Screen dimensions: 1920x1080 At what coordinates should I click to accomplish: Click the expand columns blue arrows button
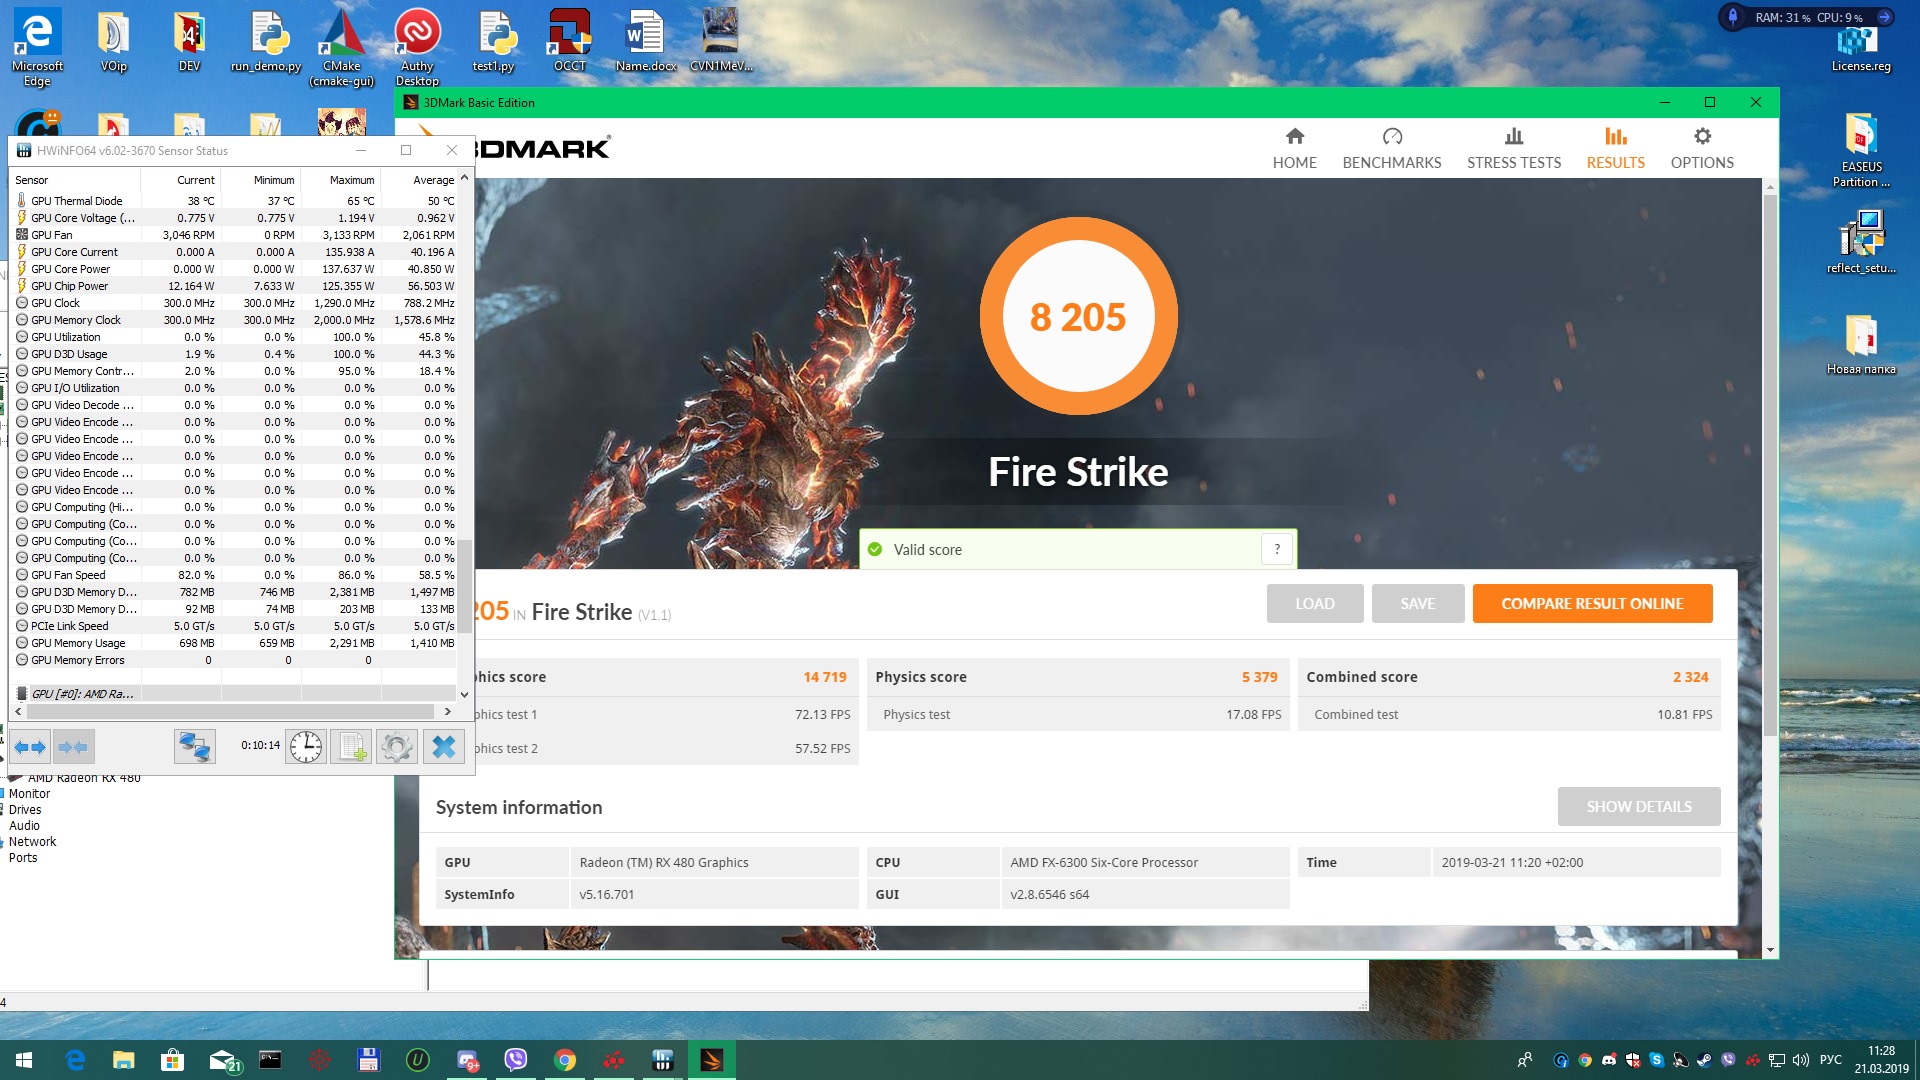click(30, 747)
